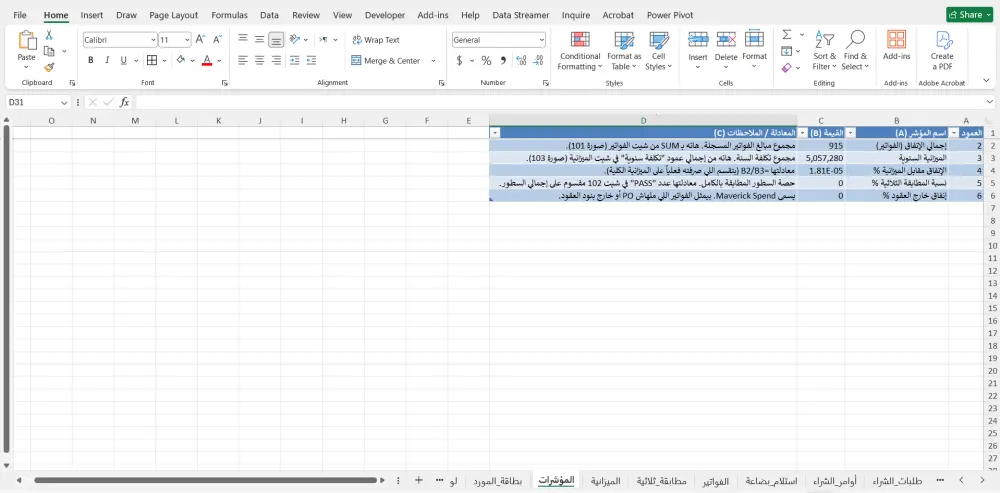Open the Insert ribbon tab

[x=92, y=15]
